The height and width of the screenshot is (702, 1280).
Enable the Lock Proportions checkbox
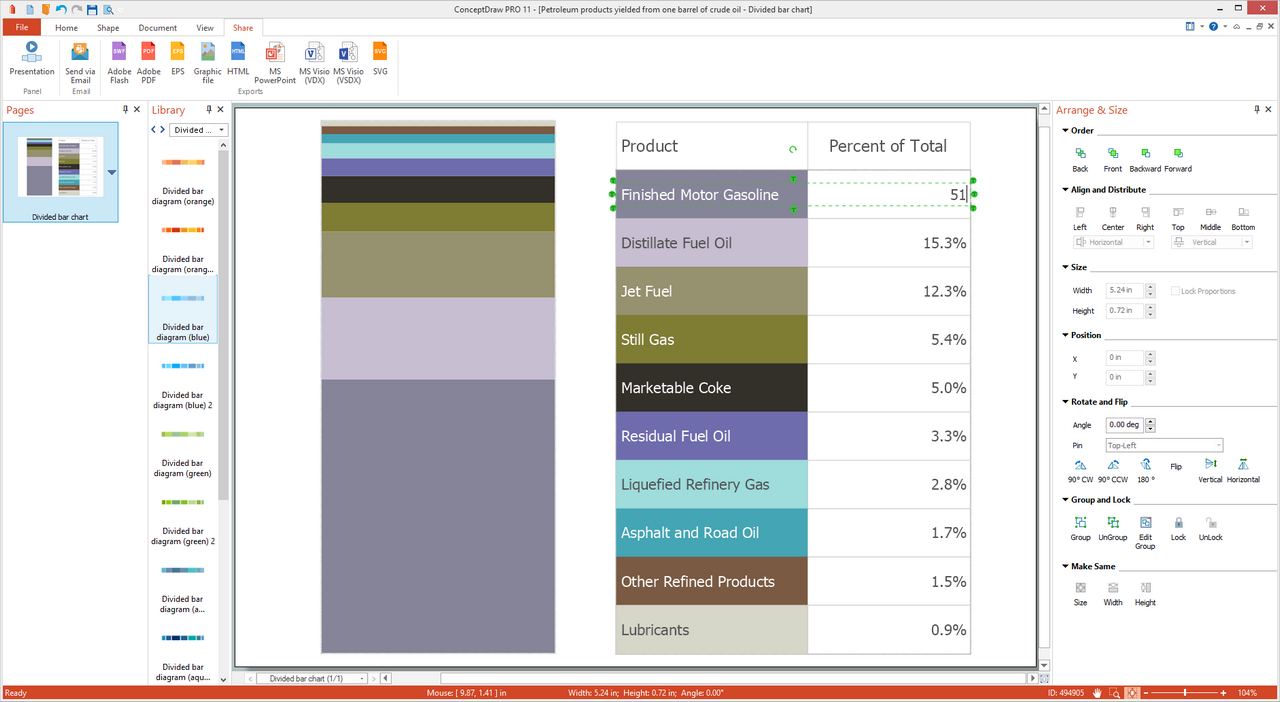pyautogui.click(x=1175, y=291)
